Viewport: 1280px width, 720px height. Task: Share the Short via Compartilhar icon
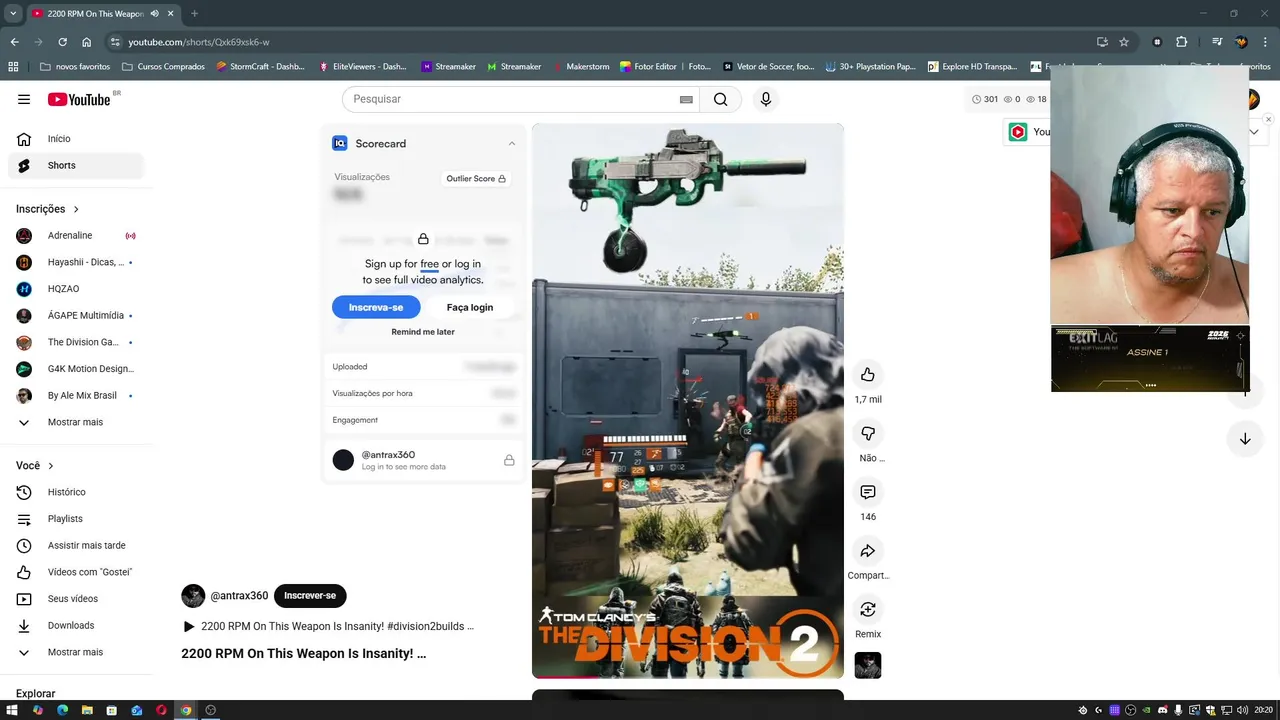tap(868, 551)
